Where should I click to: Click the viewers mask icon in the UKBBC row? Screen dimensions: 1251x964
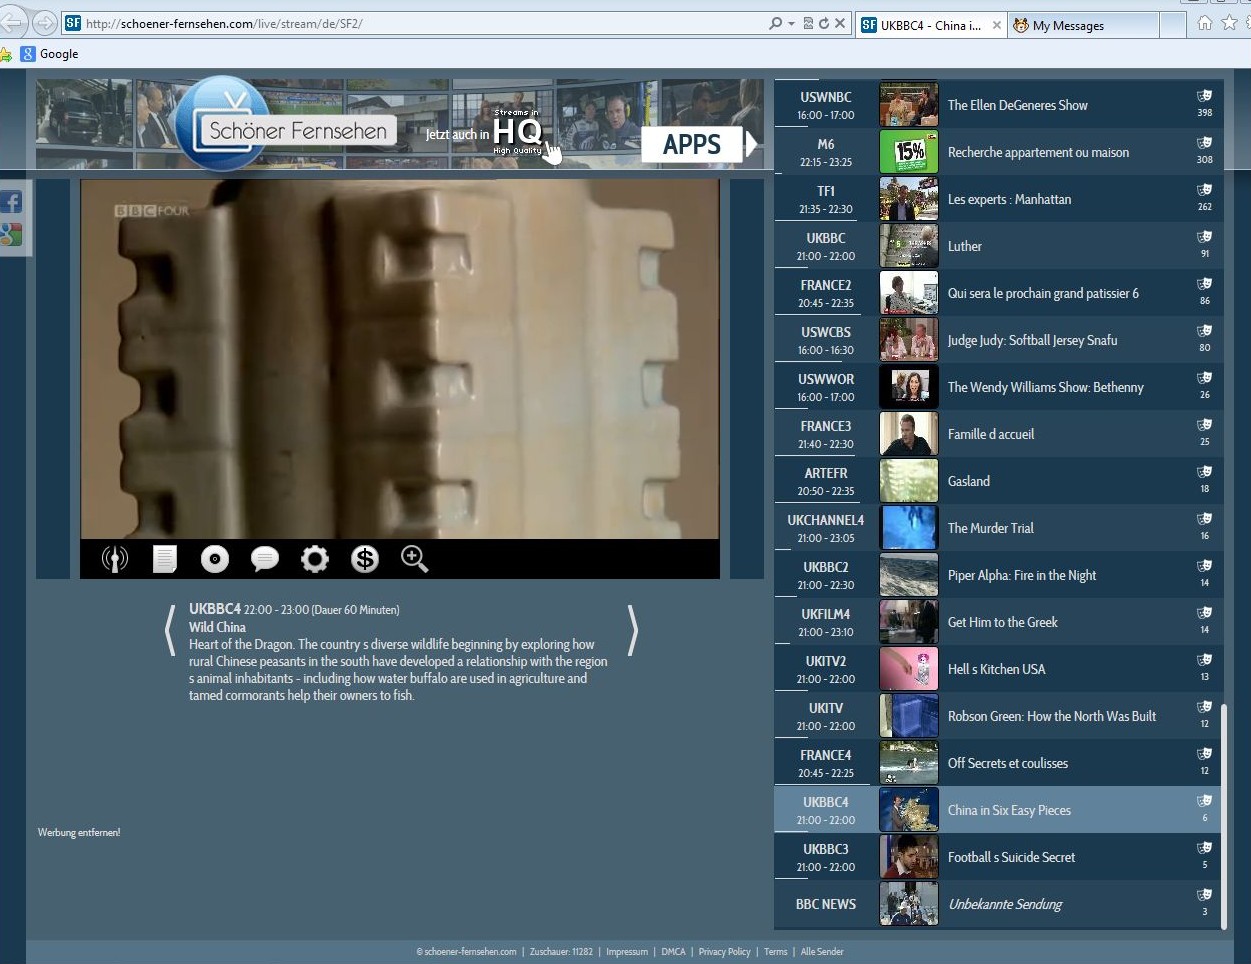click(x=1205, y=237)
